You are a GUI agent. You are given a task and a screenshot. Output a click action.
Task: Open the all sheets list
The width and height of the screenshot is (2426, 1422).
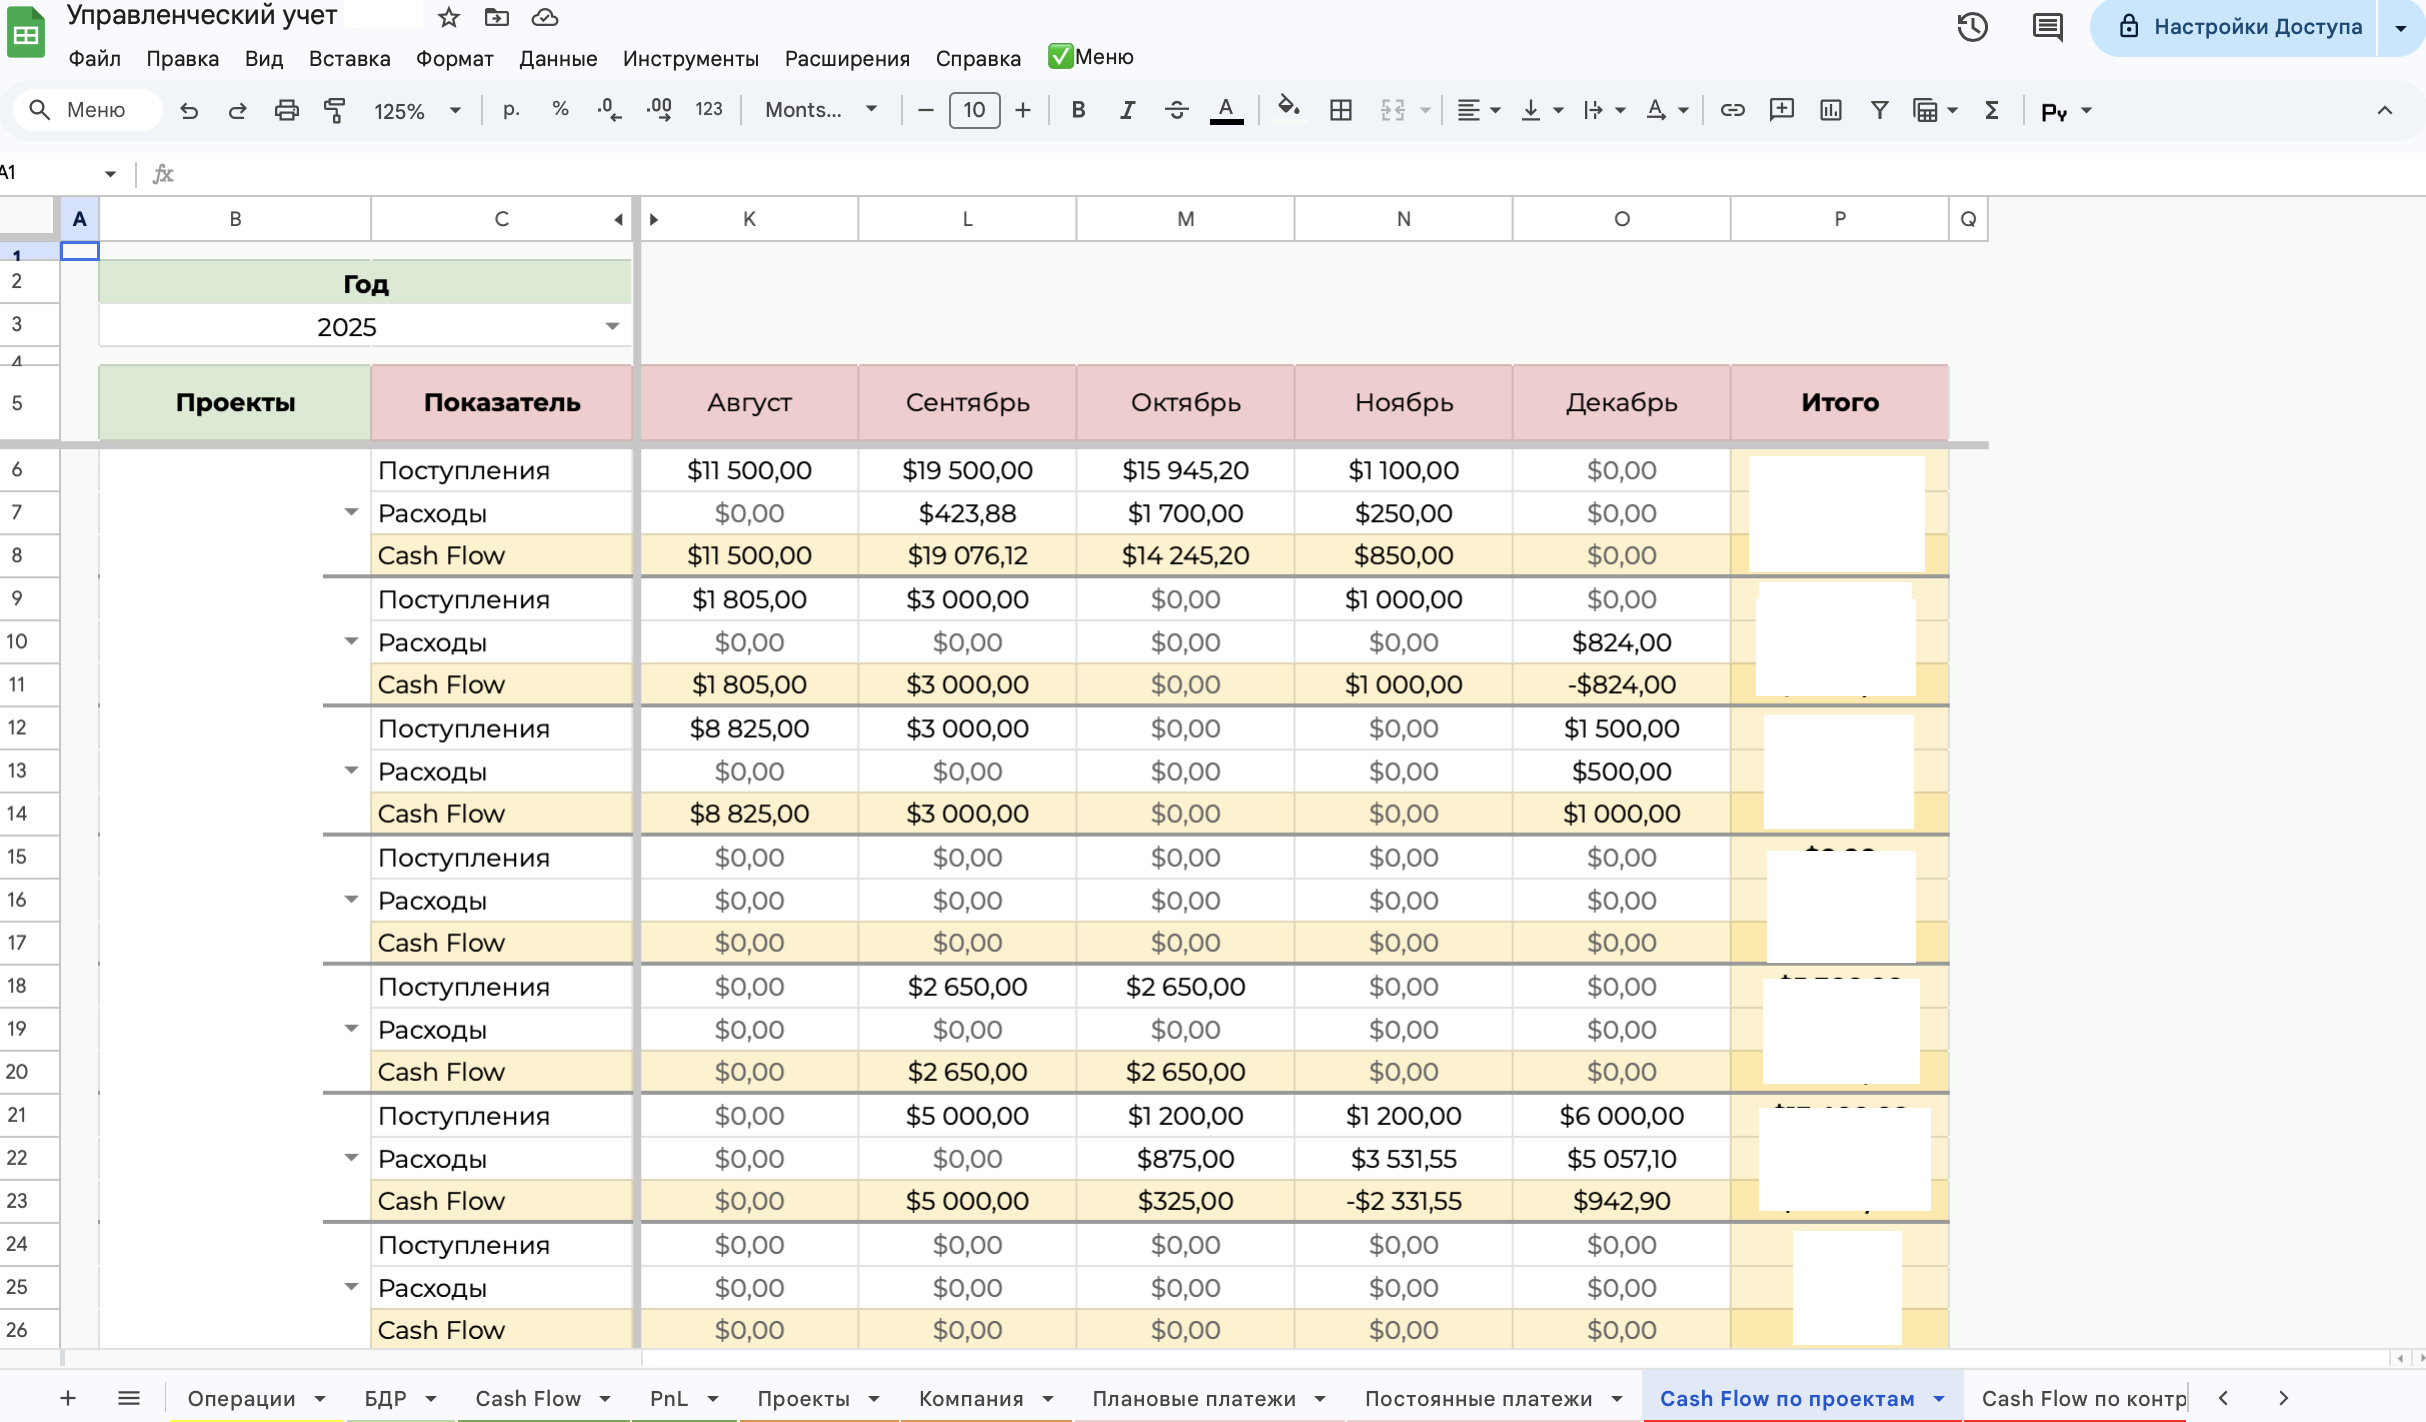pos(128,1398)
